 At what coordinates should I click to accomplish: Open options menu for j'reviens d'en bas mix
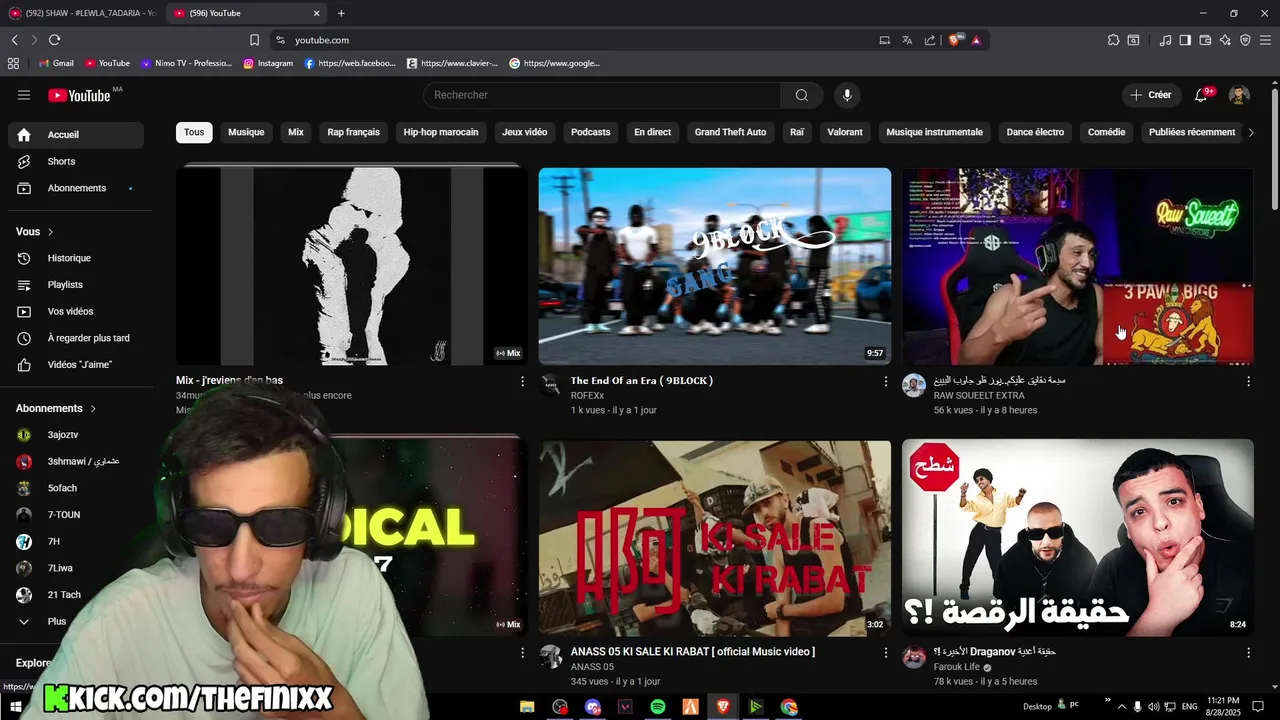(522, 381)
